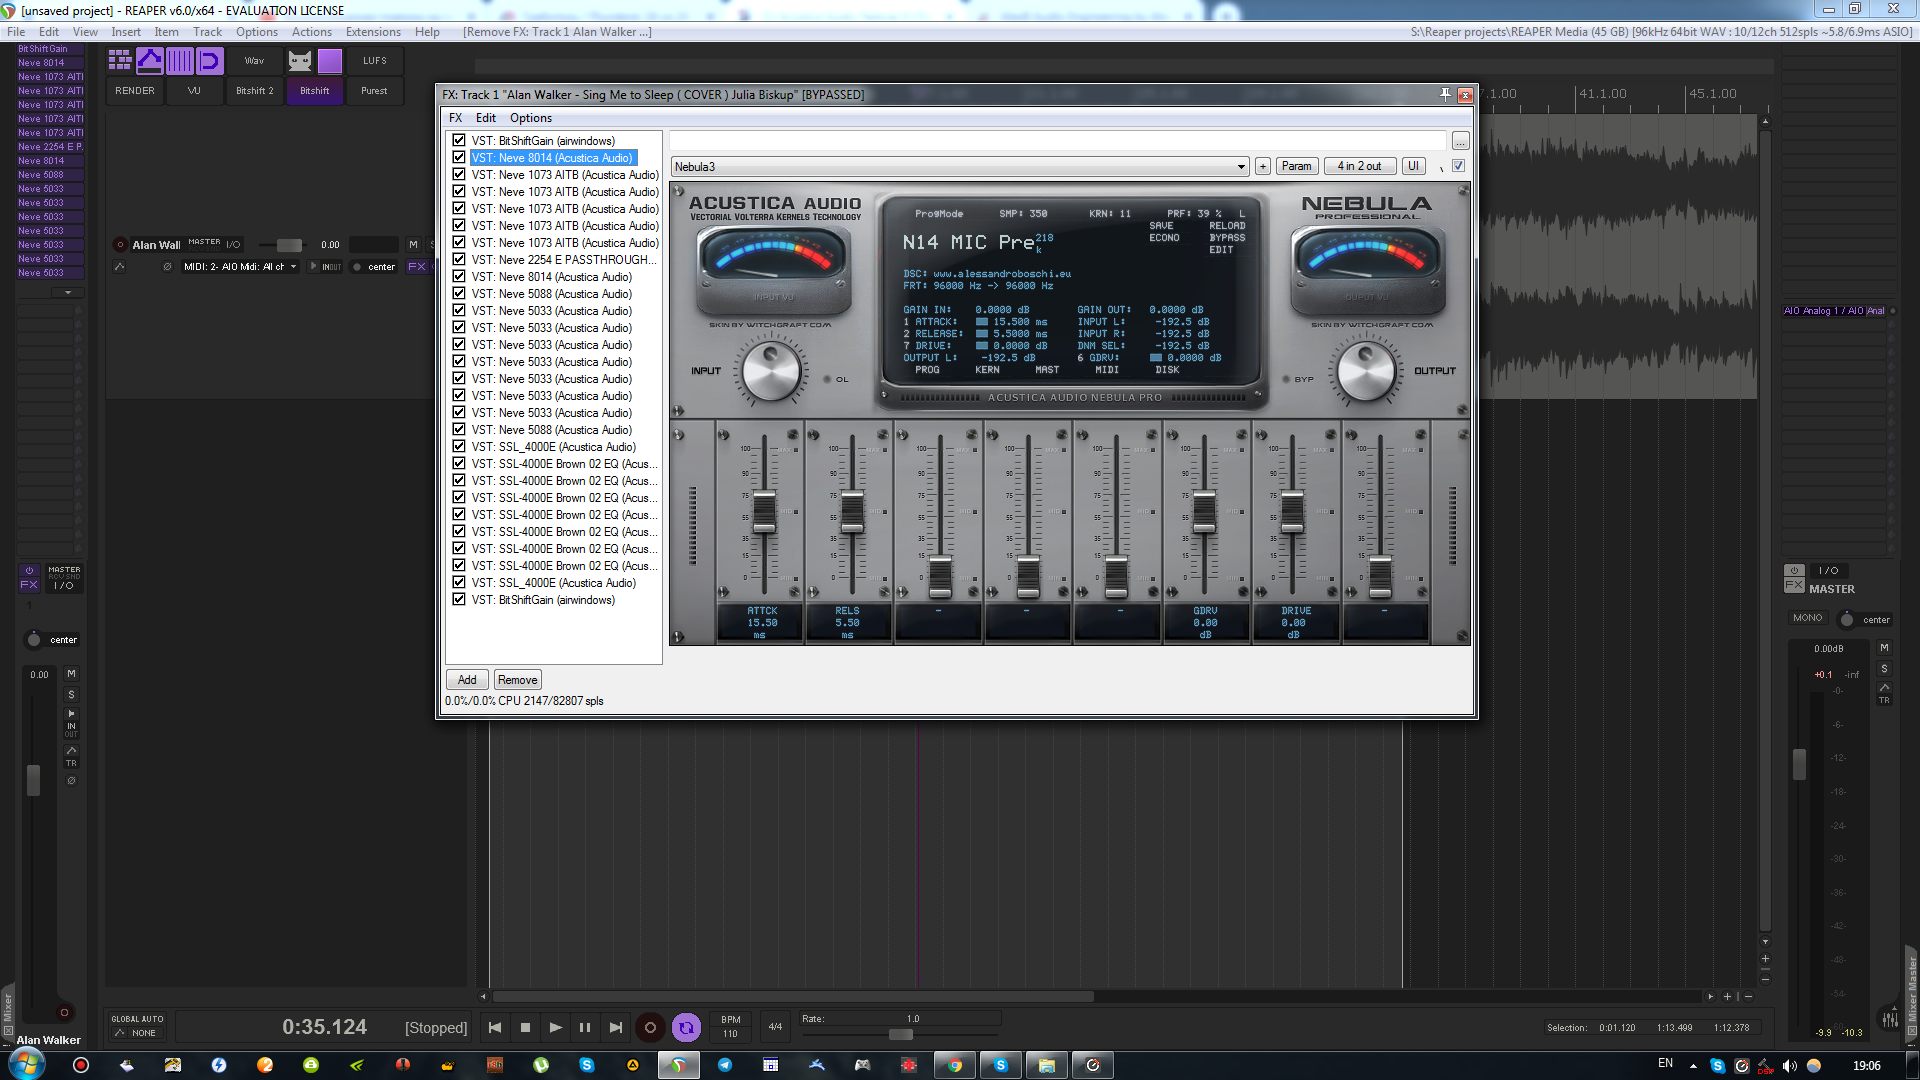Open the File menu
The width and height of the screenshot is (1920, 1080).
[x=16, y=32]
